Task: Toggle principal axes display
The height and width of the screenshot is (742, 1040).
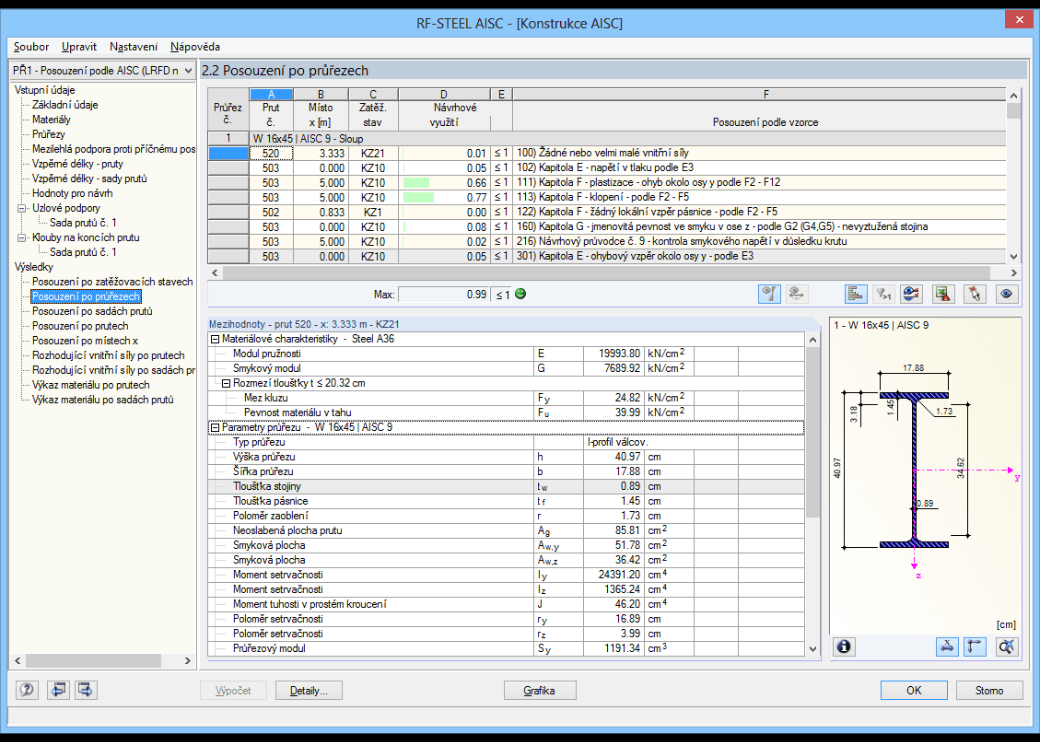Action: coord(975,647)
